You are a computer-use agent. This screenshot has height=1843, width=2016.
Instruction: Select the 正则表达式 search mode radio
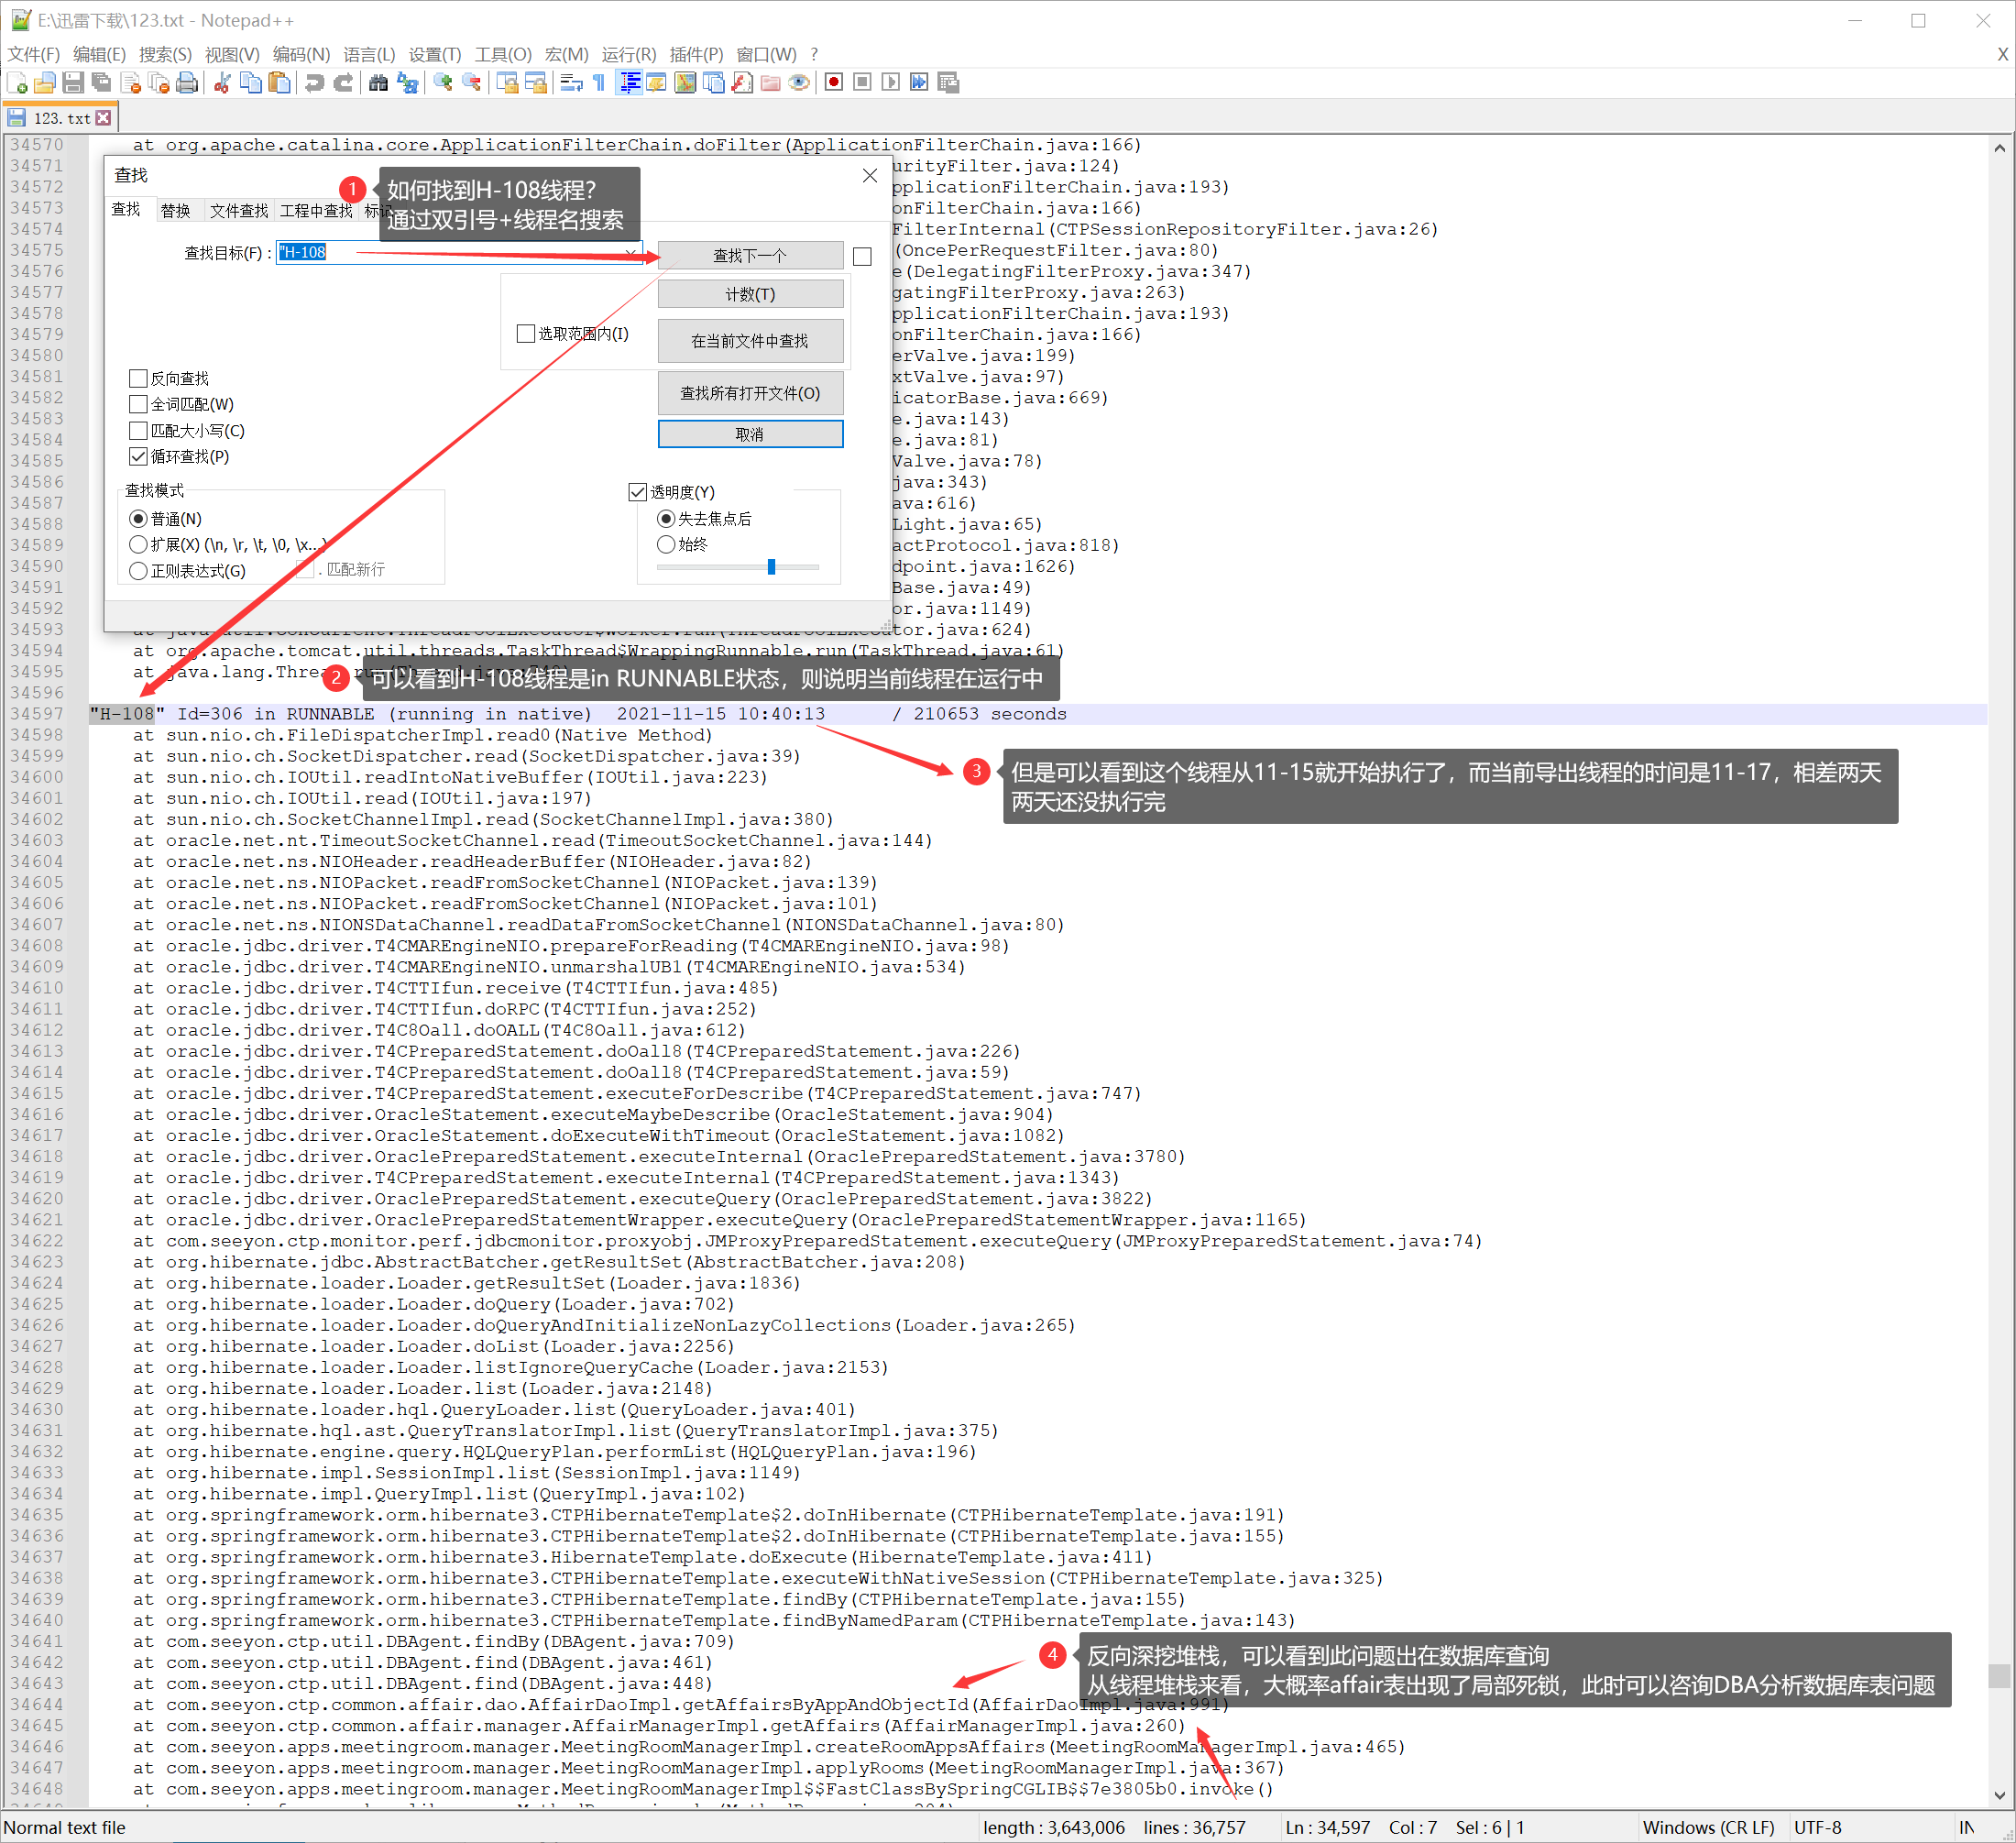(x=139, y=571)
